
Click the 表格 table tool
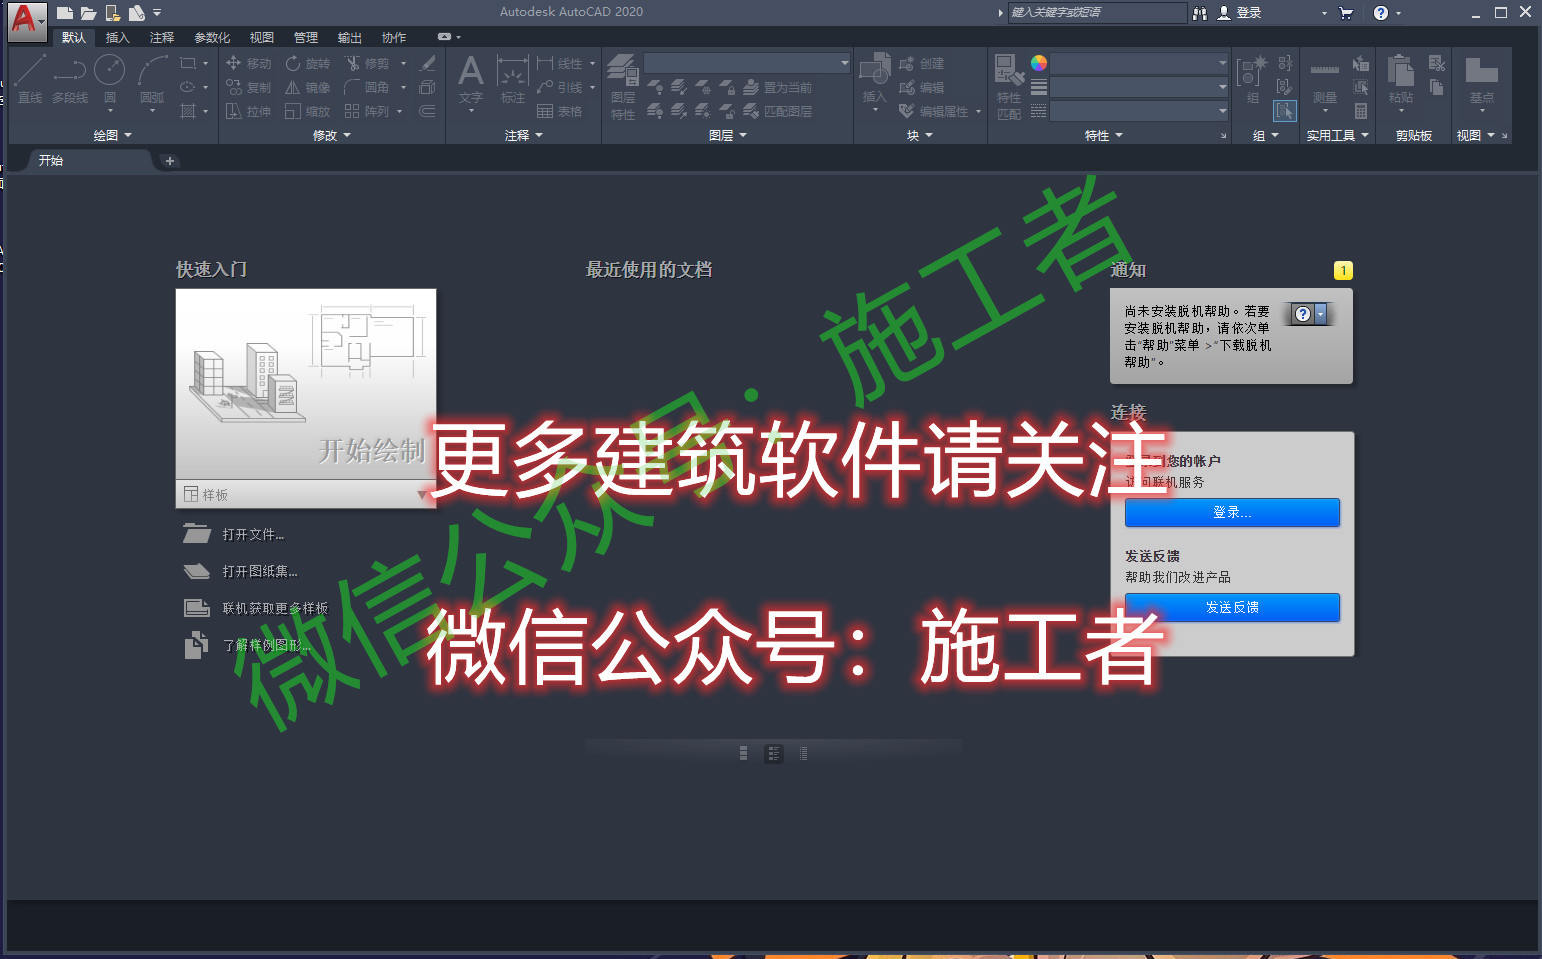[560, 111]
